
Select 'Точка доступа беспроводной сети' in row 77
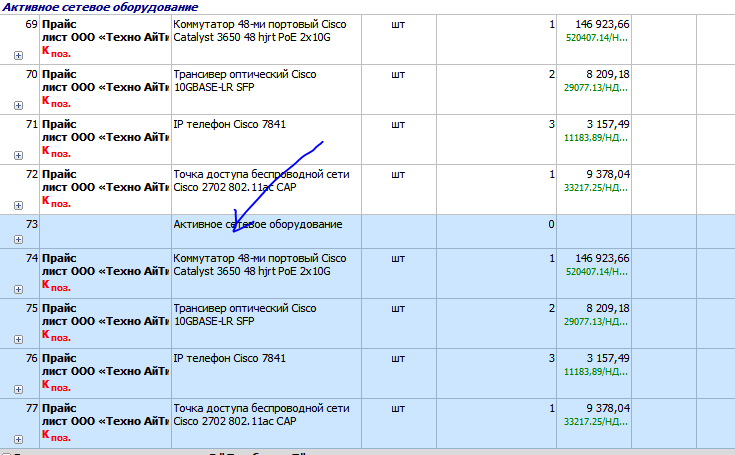click(x=261, y=408)
